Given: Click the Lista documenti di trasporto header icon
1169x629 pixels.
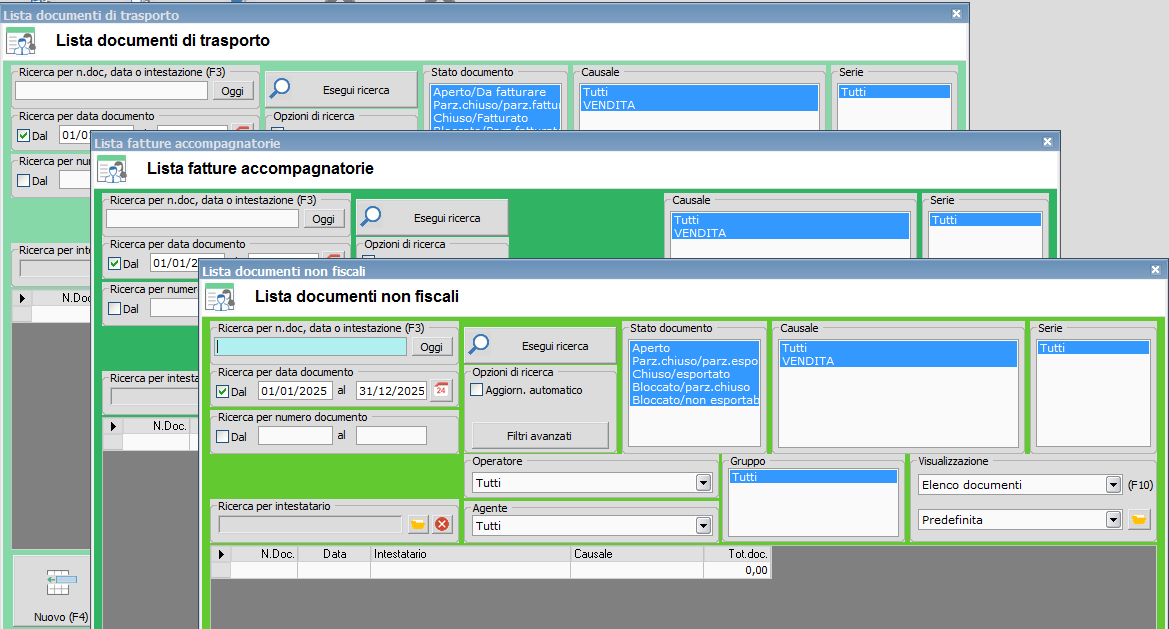Looking at the screenshot, I should point(21,41).
